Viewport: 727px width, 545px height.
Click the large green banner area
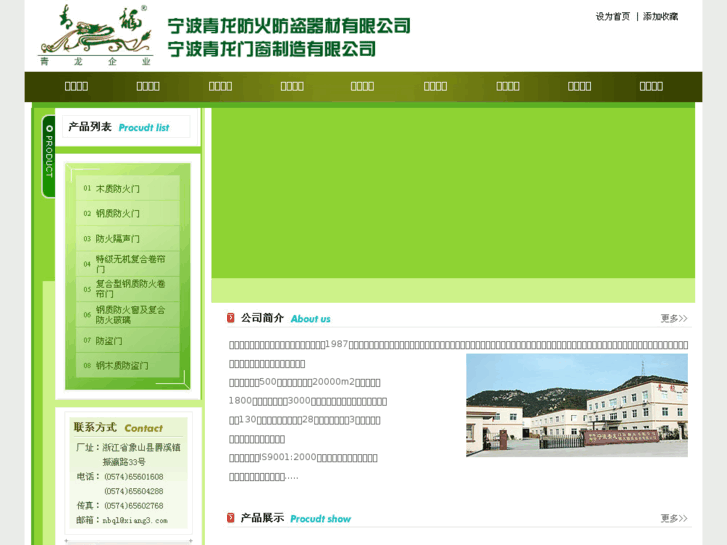[x=453, y=192]
